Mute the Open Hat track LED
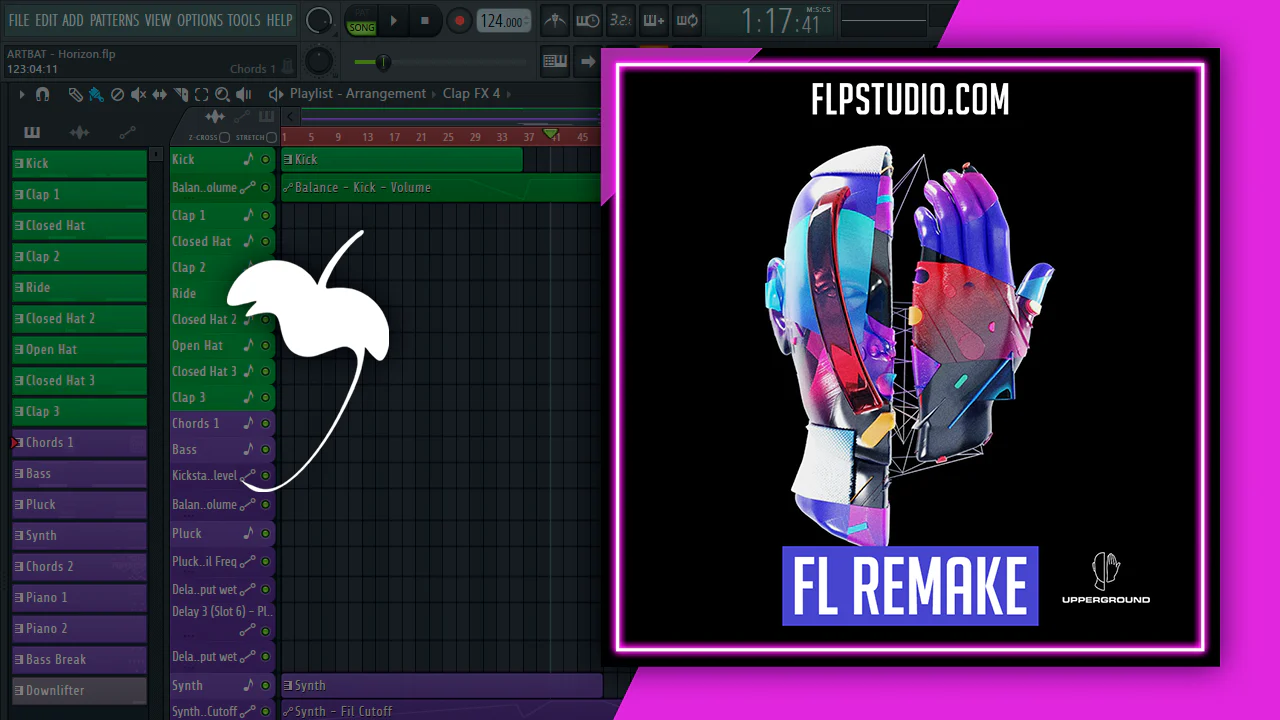Image resolution: width=1280 pixels, height=720 pixels. click(x=265, y=345)
